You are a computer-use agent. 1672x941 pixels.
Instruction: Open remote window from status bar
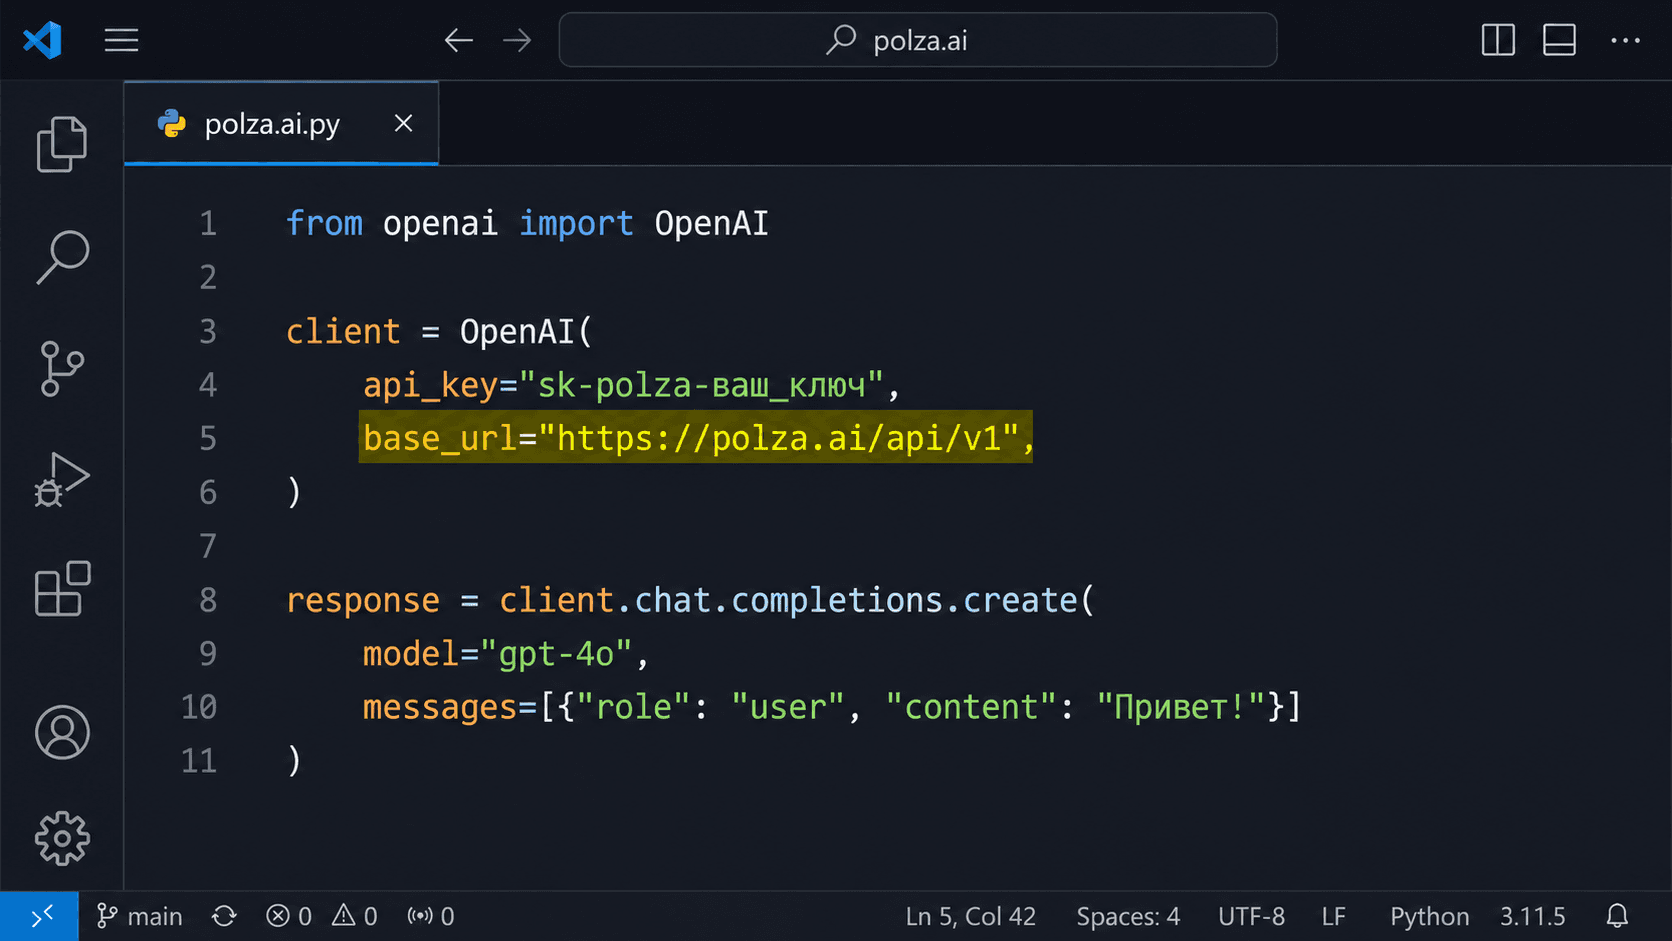pos(39,916)
